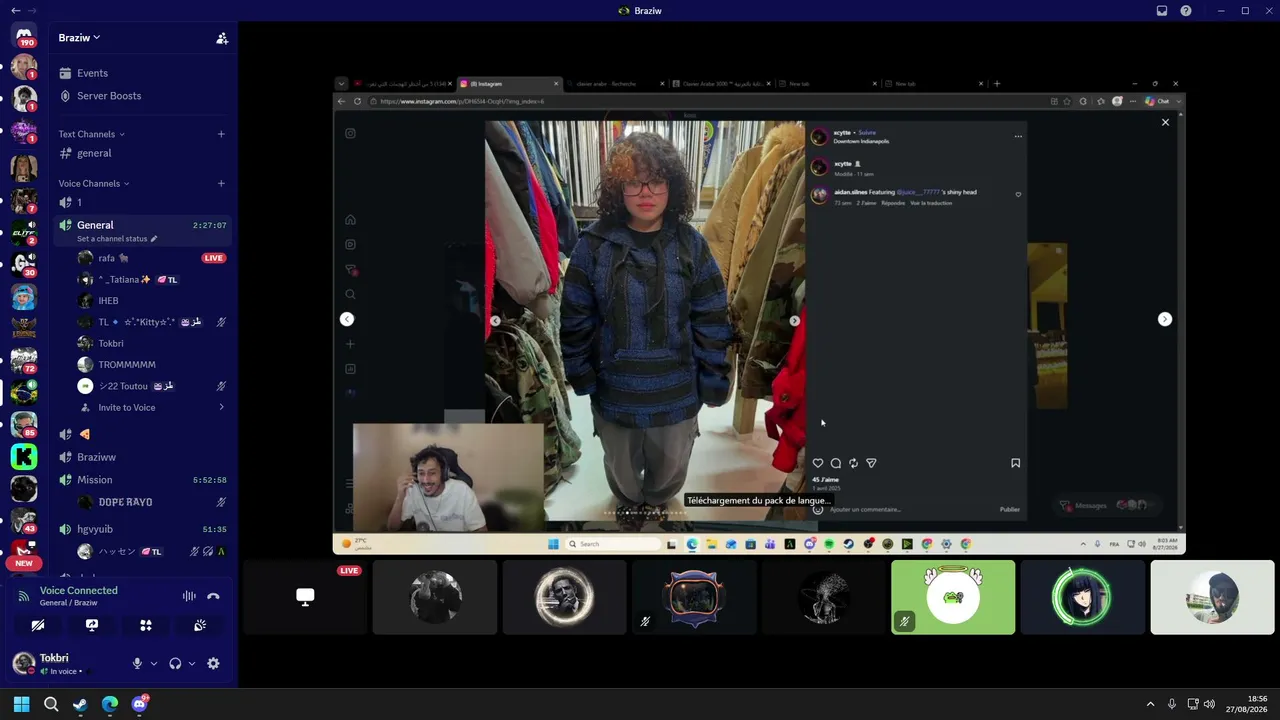
Task: Launch an Activity
Action: tap(146, 625)
